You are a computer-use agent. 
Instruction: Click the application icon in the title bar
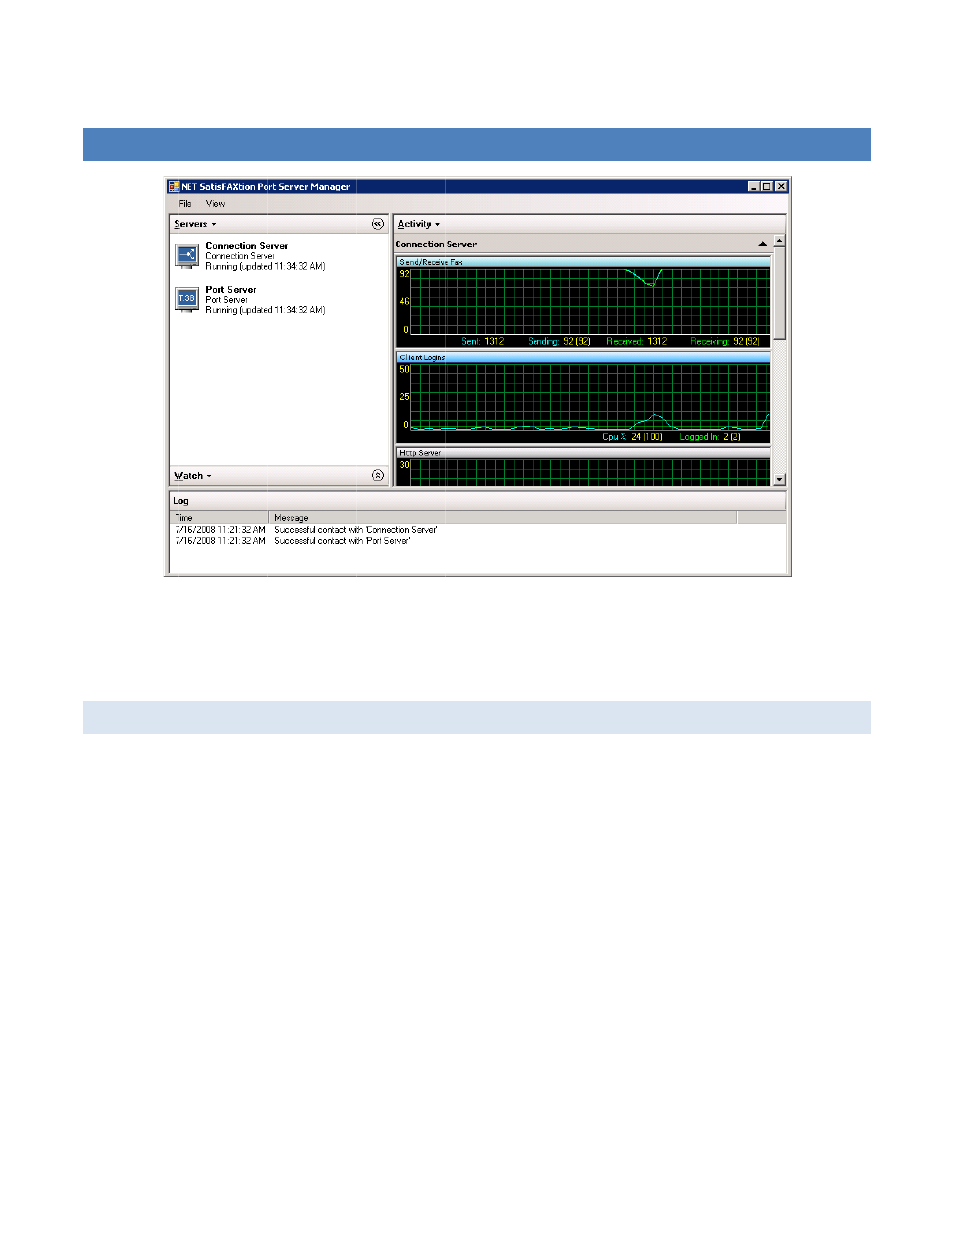[x=174, y=187]
